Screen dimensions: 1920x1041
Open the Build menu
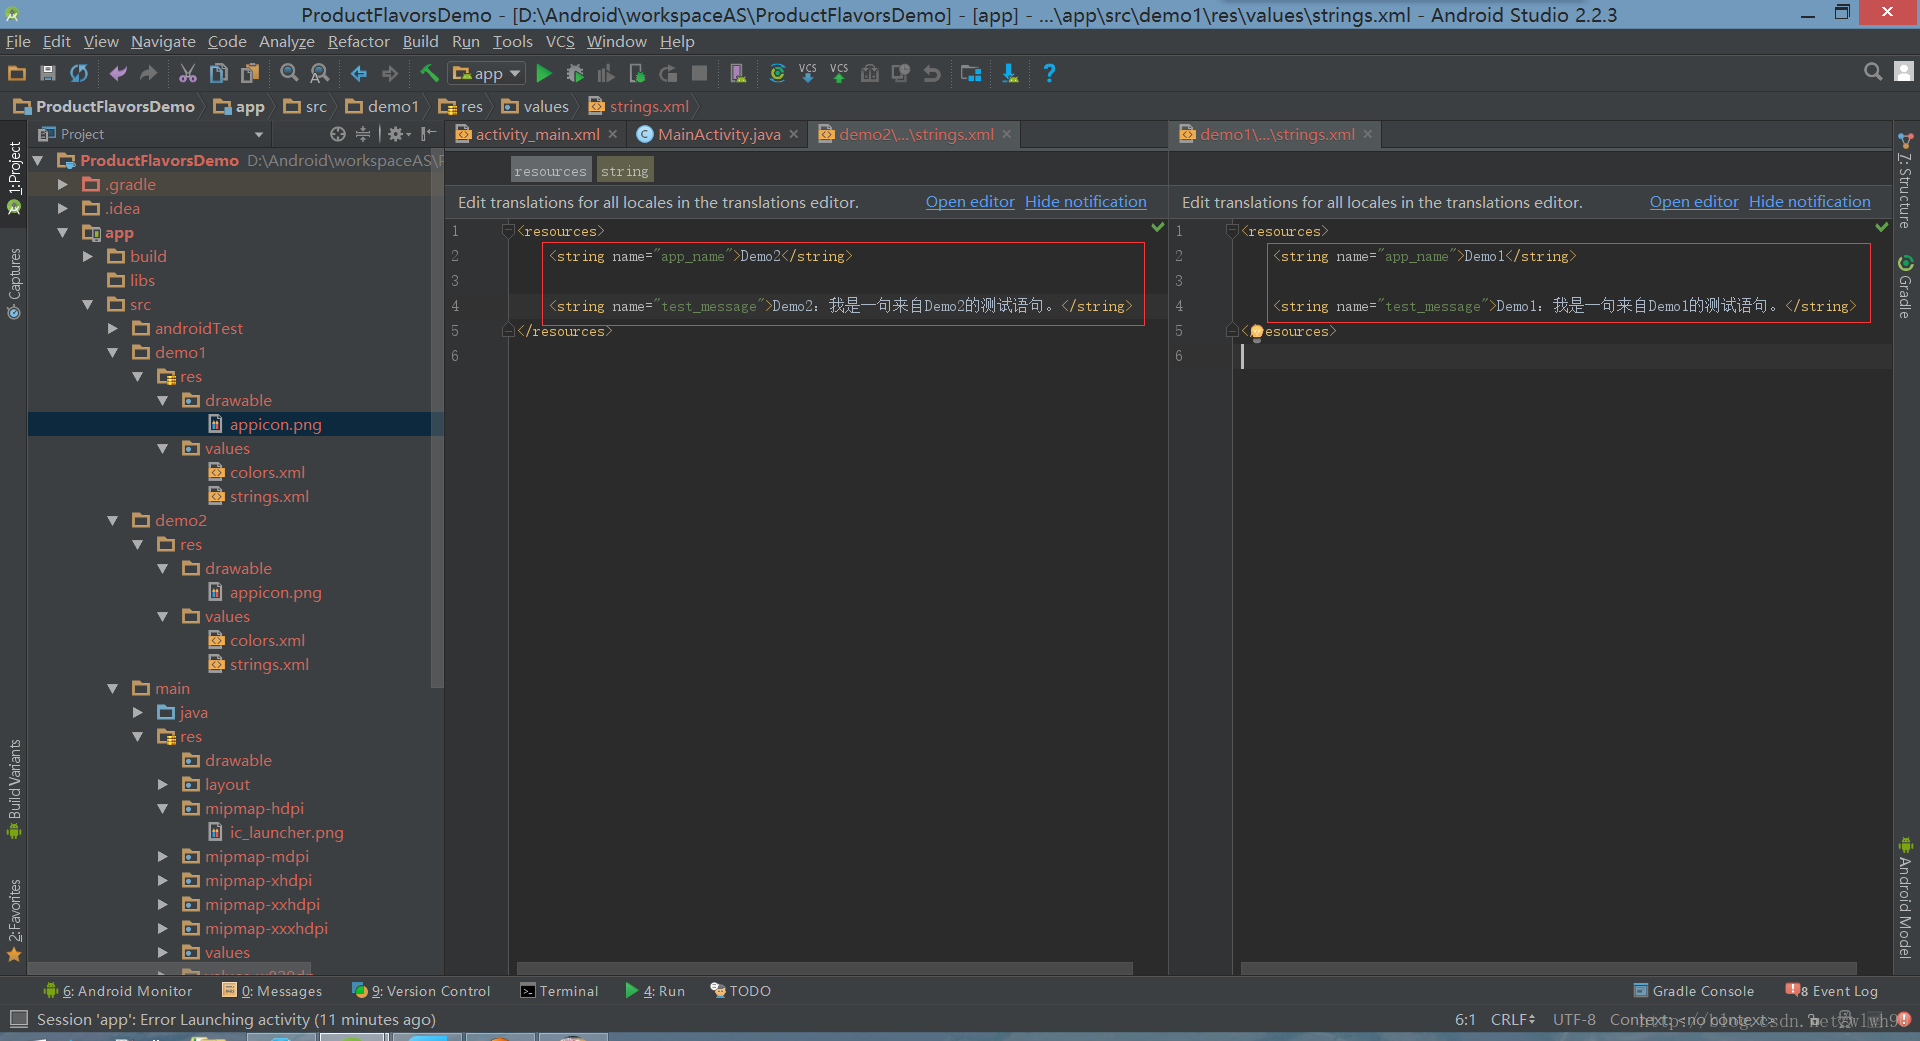click(420, 41)
